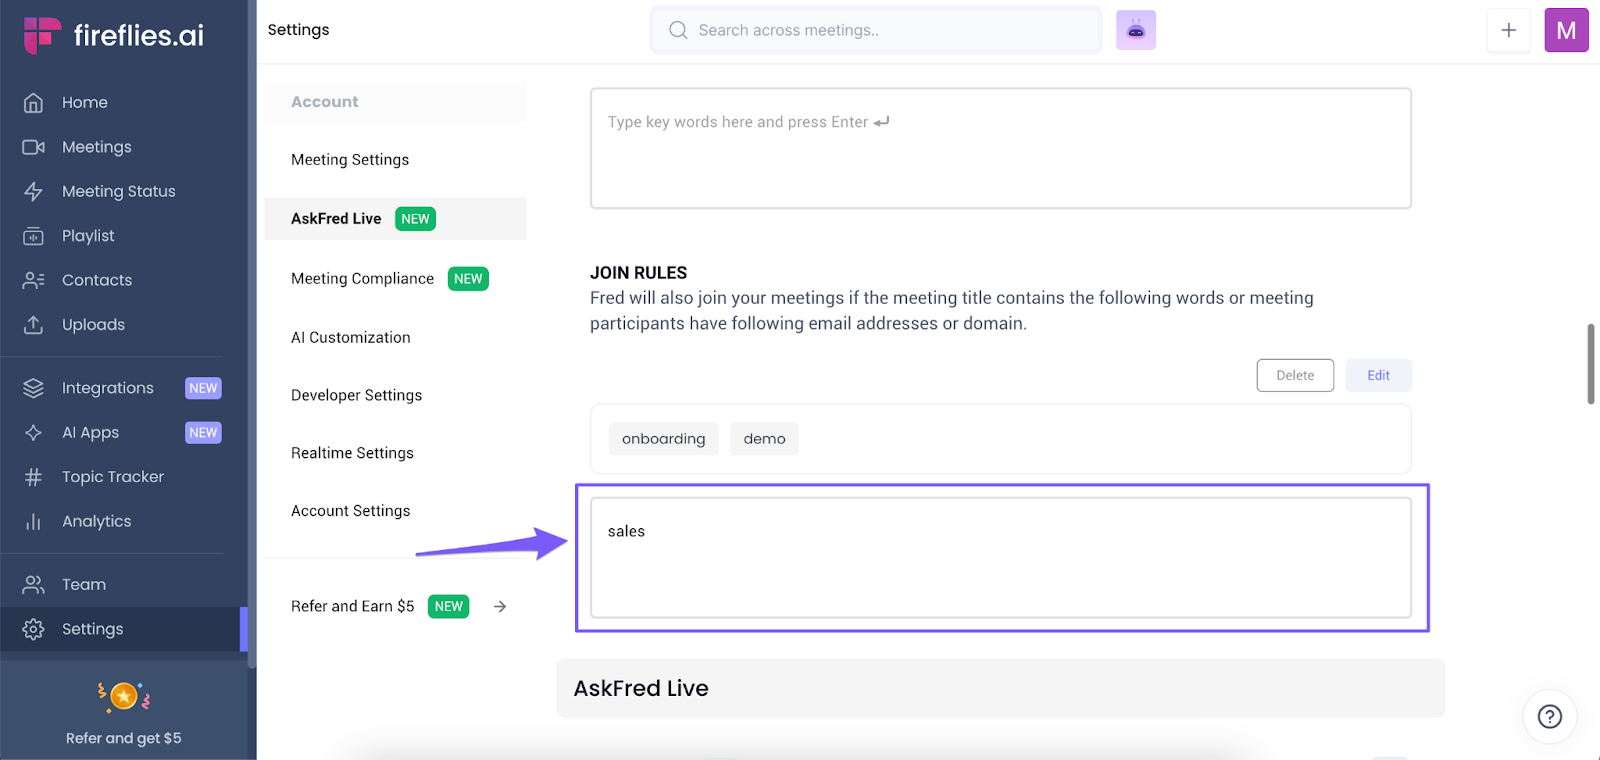Open Meeting Status page

(x=120, y=191)
